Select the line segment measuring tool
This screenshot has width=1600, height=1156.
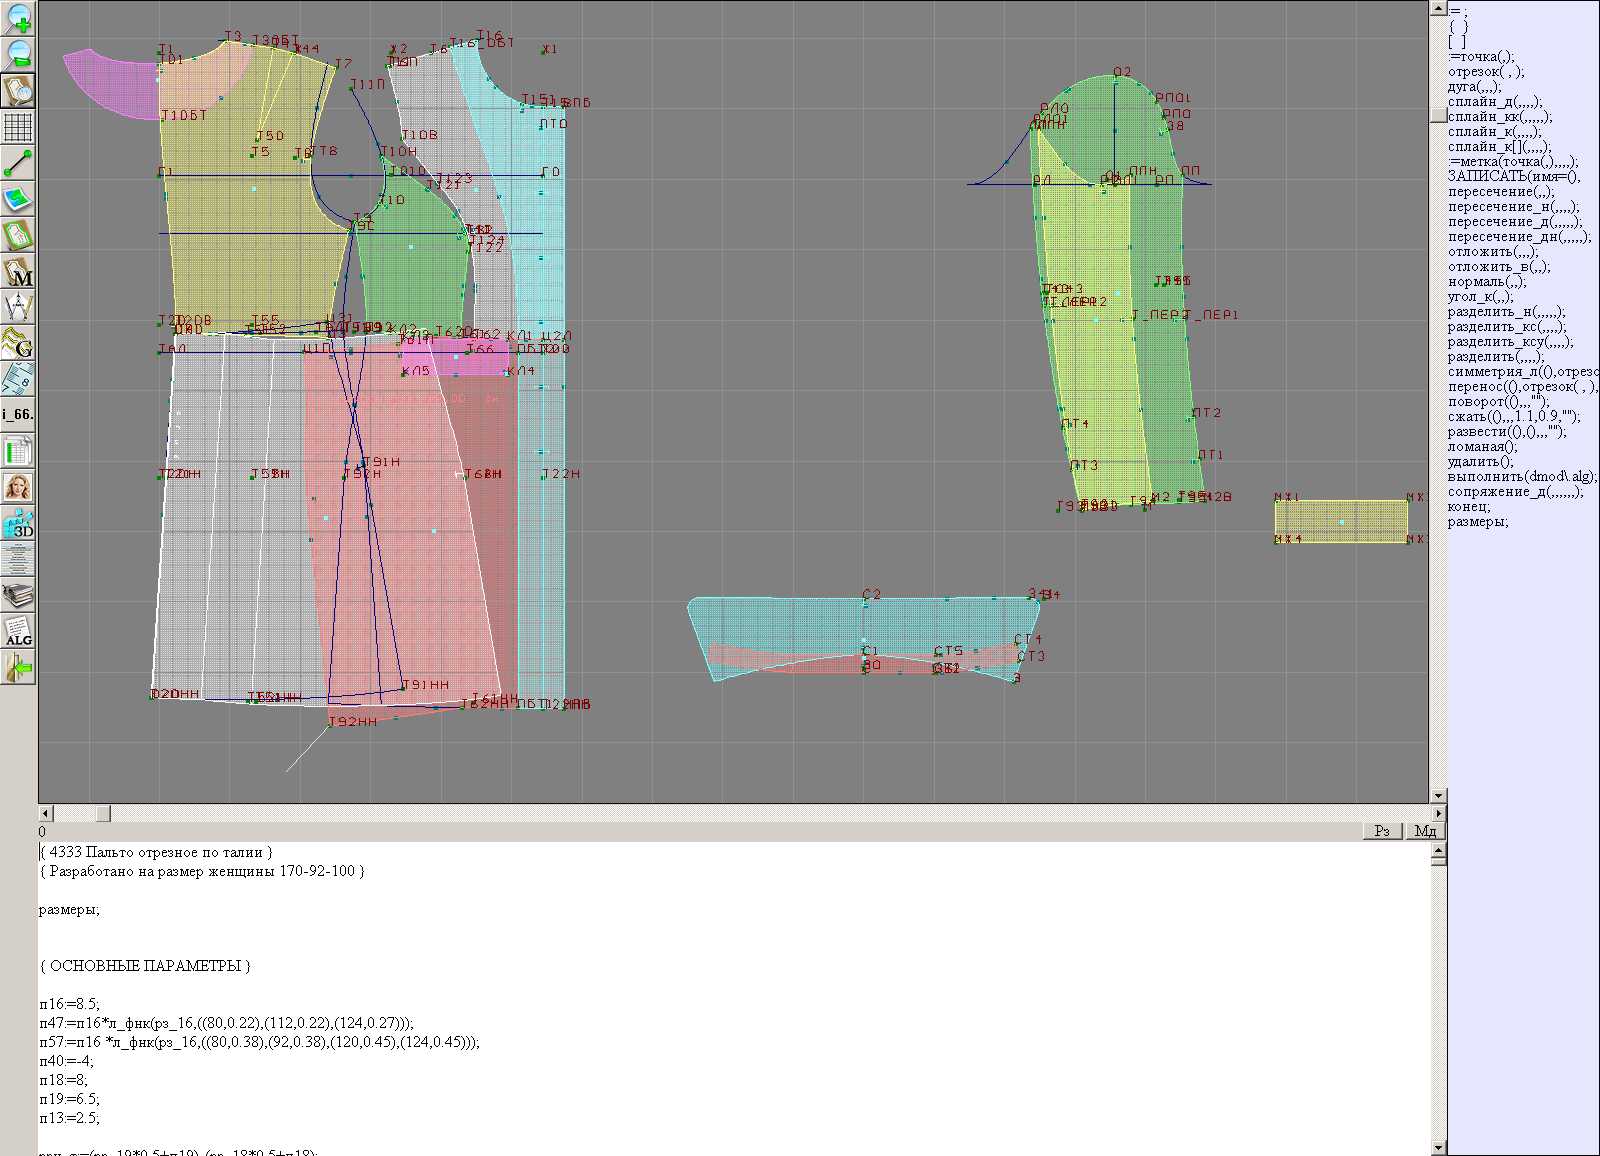18,163
